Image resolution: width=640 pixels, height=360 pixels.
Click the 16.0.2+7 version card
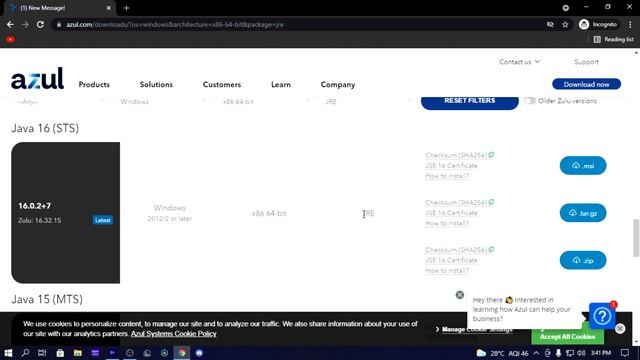point(65,213)
